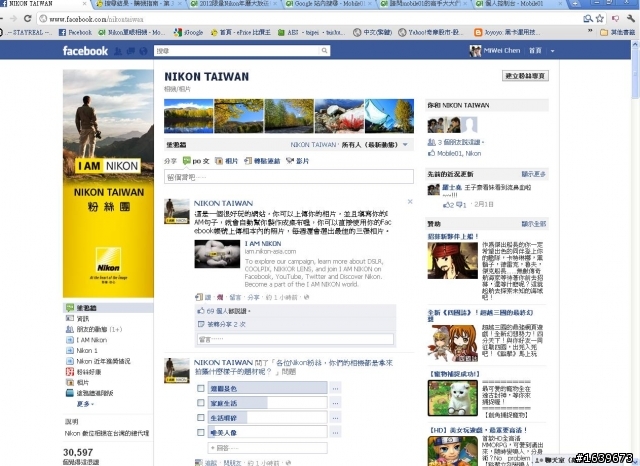Screen dimensions: 640x466
Task: Click the browser address bar URL
Action: click(x=96, y=19)
